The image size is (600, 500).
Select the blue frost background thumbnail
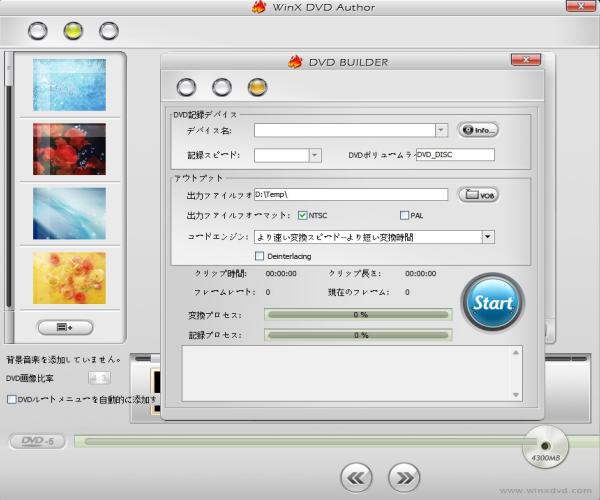(x=69, y=85)
